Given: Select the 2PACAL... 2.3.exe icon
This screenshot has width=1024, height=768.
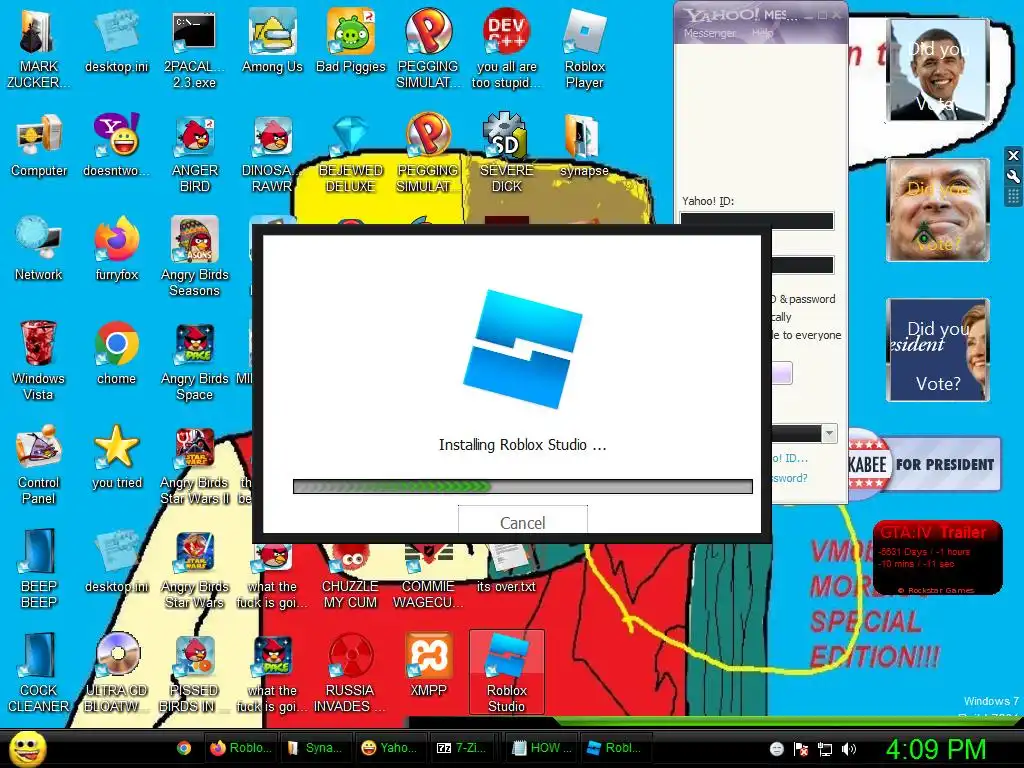Looking at the screenshot, I should [x=194, y=48].
